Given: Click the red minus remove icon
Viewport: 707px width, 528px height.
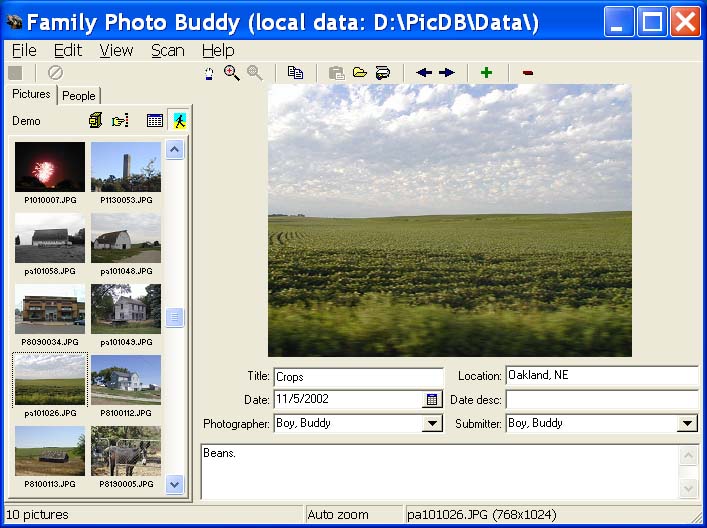Looking at the screenshot, I should (x=527, y=73).
